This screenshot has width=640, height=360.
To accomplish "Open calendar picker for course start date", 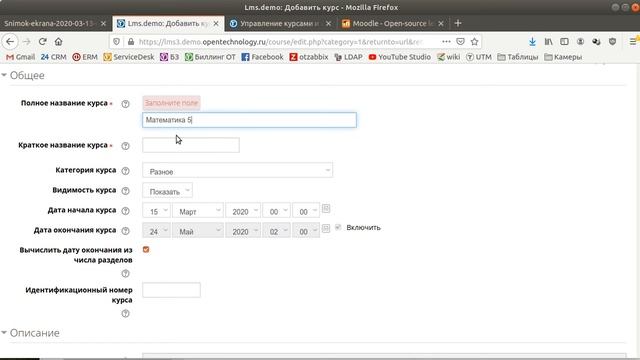I will (326, 209).
